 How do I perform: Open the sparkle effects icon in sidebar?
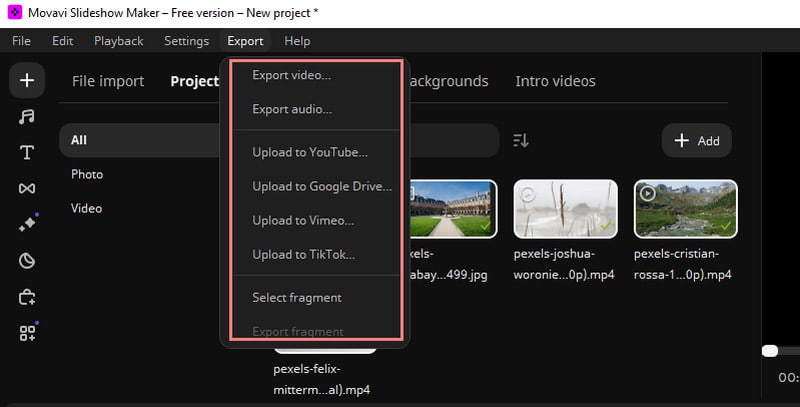coord(27,225)
